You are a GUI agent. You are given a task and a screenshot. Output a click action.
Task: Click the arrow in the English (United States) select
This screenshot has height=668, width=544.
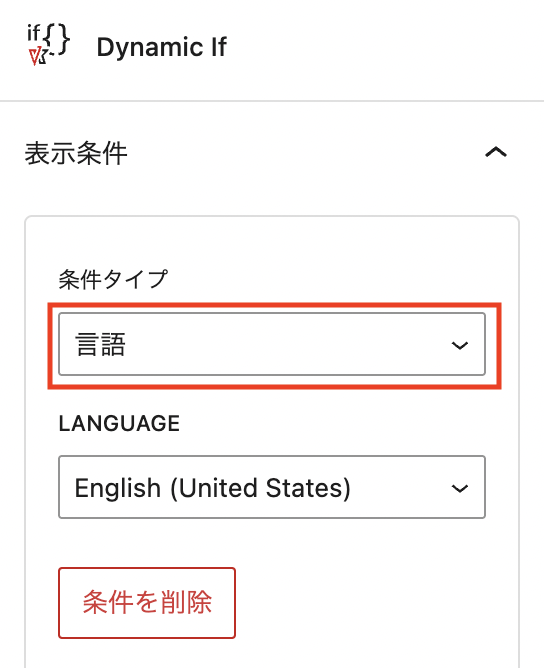460,488
